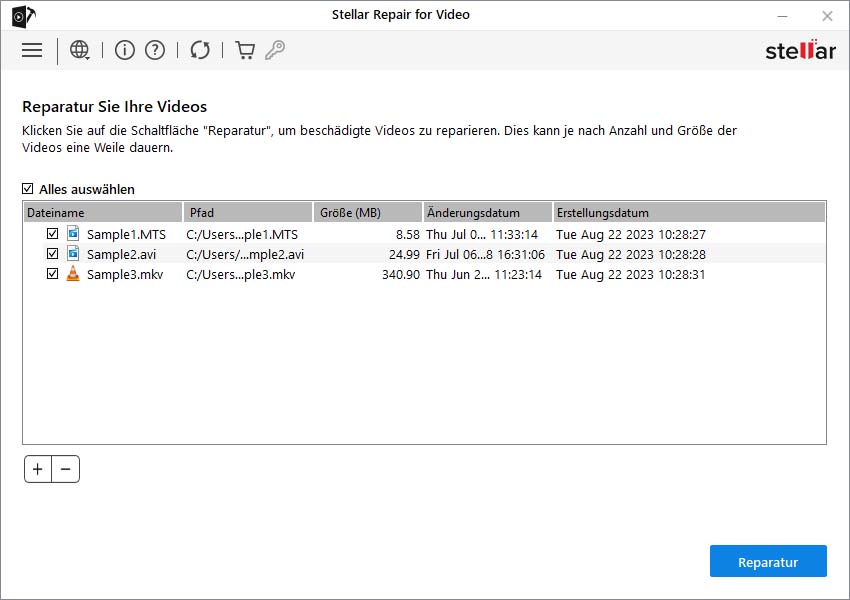
Task: Open the shopping cart buy icon
Action: click(245, 50)
